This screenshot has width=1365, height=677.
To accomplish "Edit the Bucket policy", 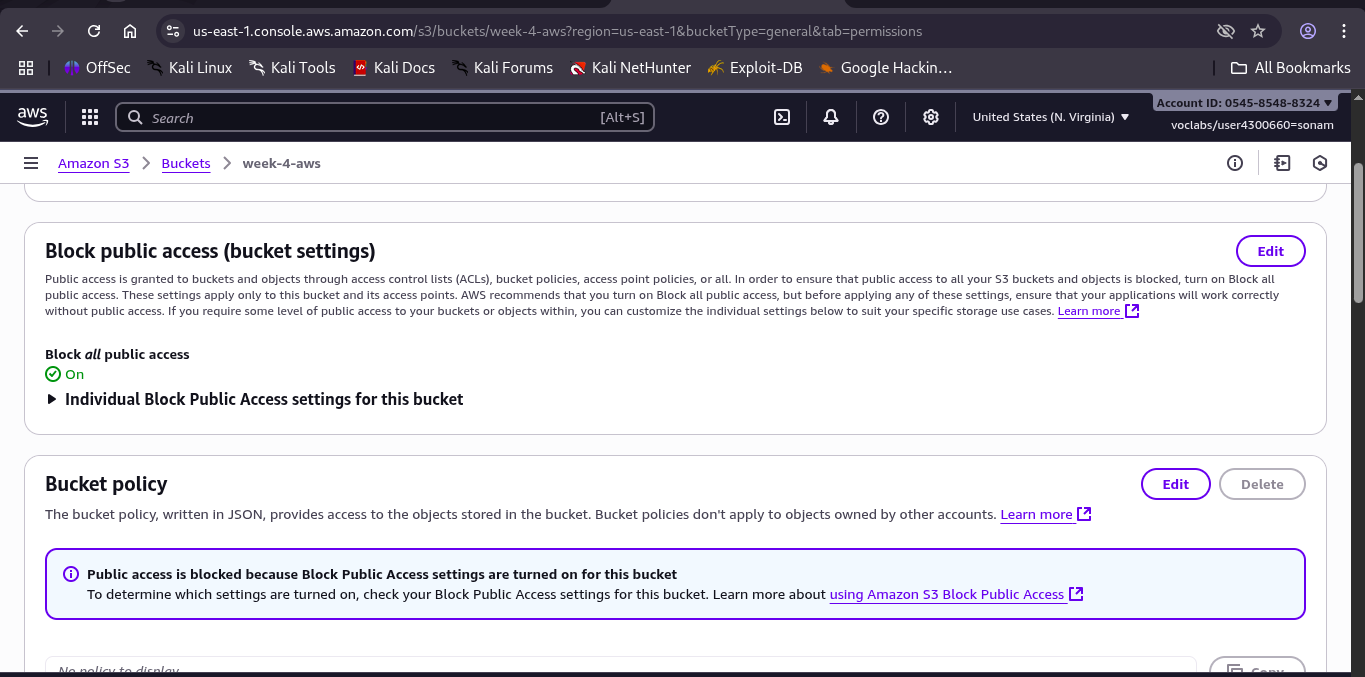I will [x=1175, y=484].
